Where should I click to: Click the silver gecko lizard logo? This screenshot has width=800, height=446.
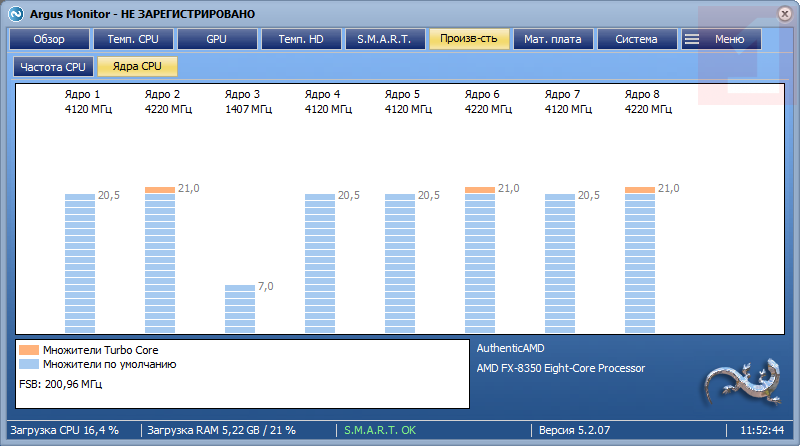coord(742,382)
